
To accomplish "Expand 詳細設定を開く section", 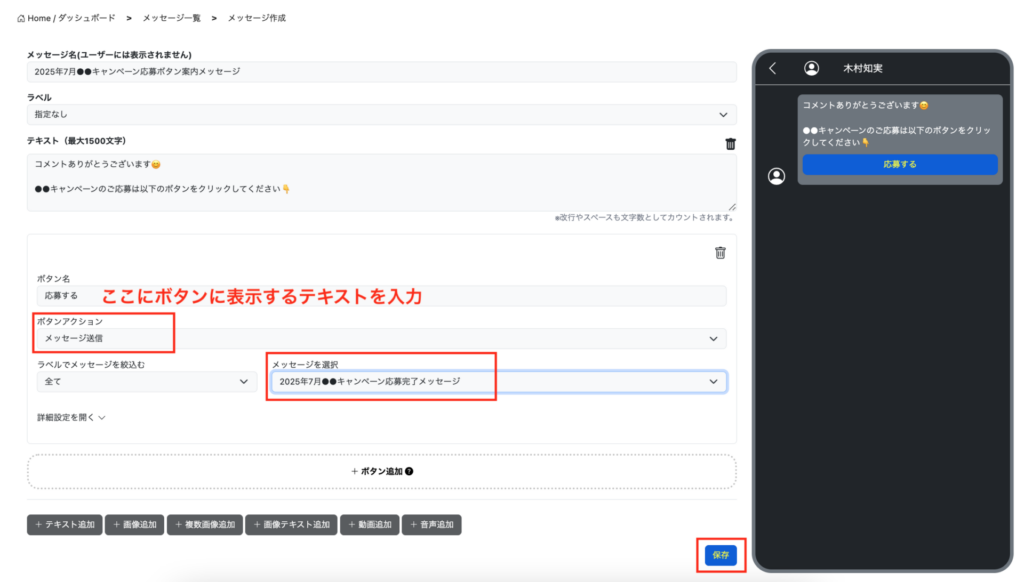I will [x=71, y=418].
